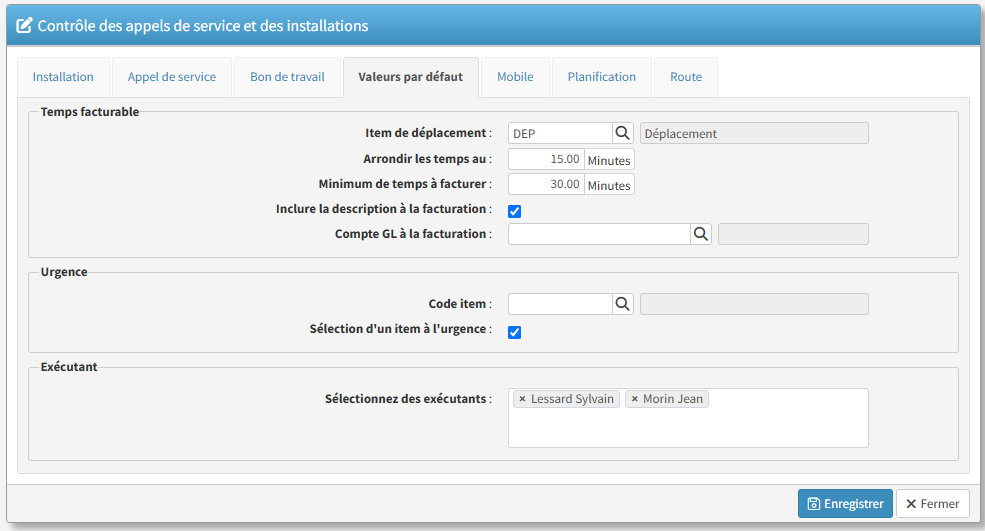Click the Arrondir les temps au field
Screen dimensions: 985x531
click(x=546, y=159)
